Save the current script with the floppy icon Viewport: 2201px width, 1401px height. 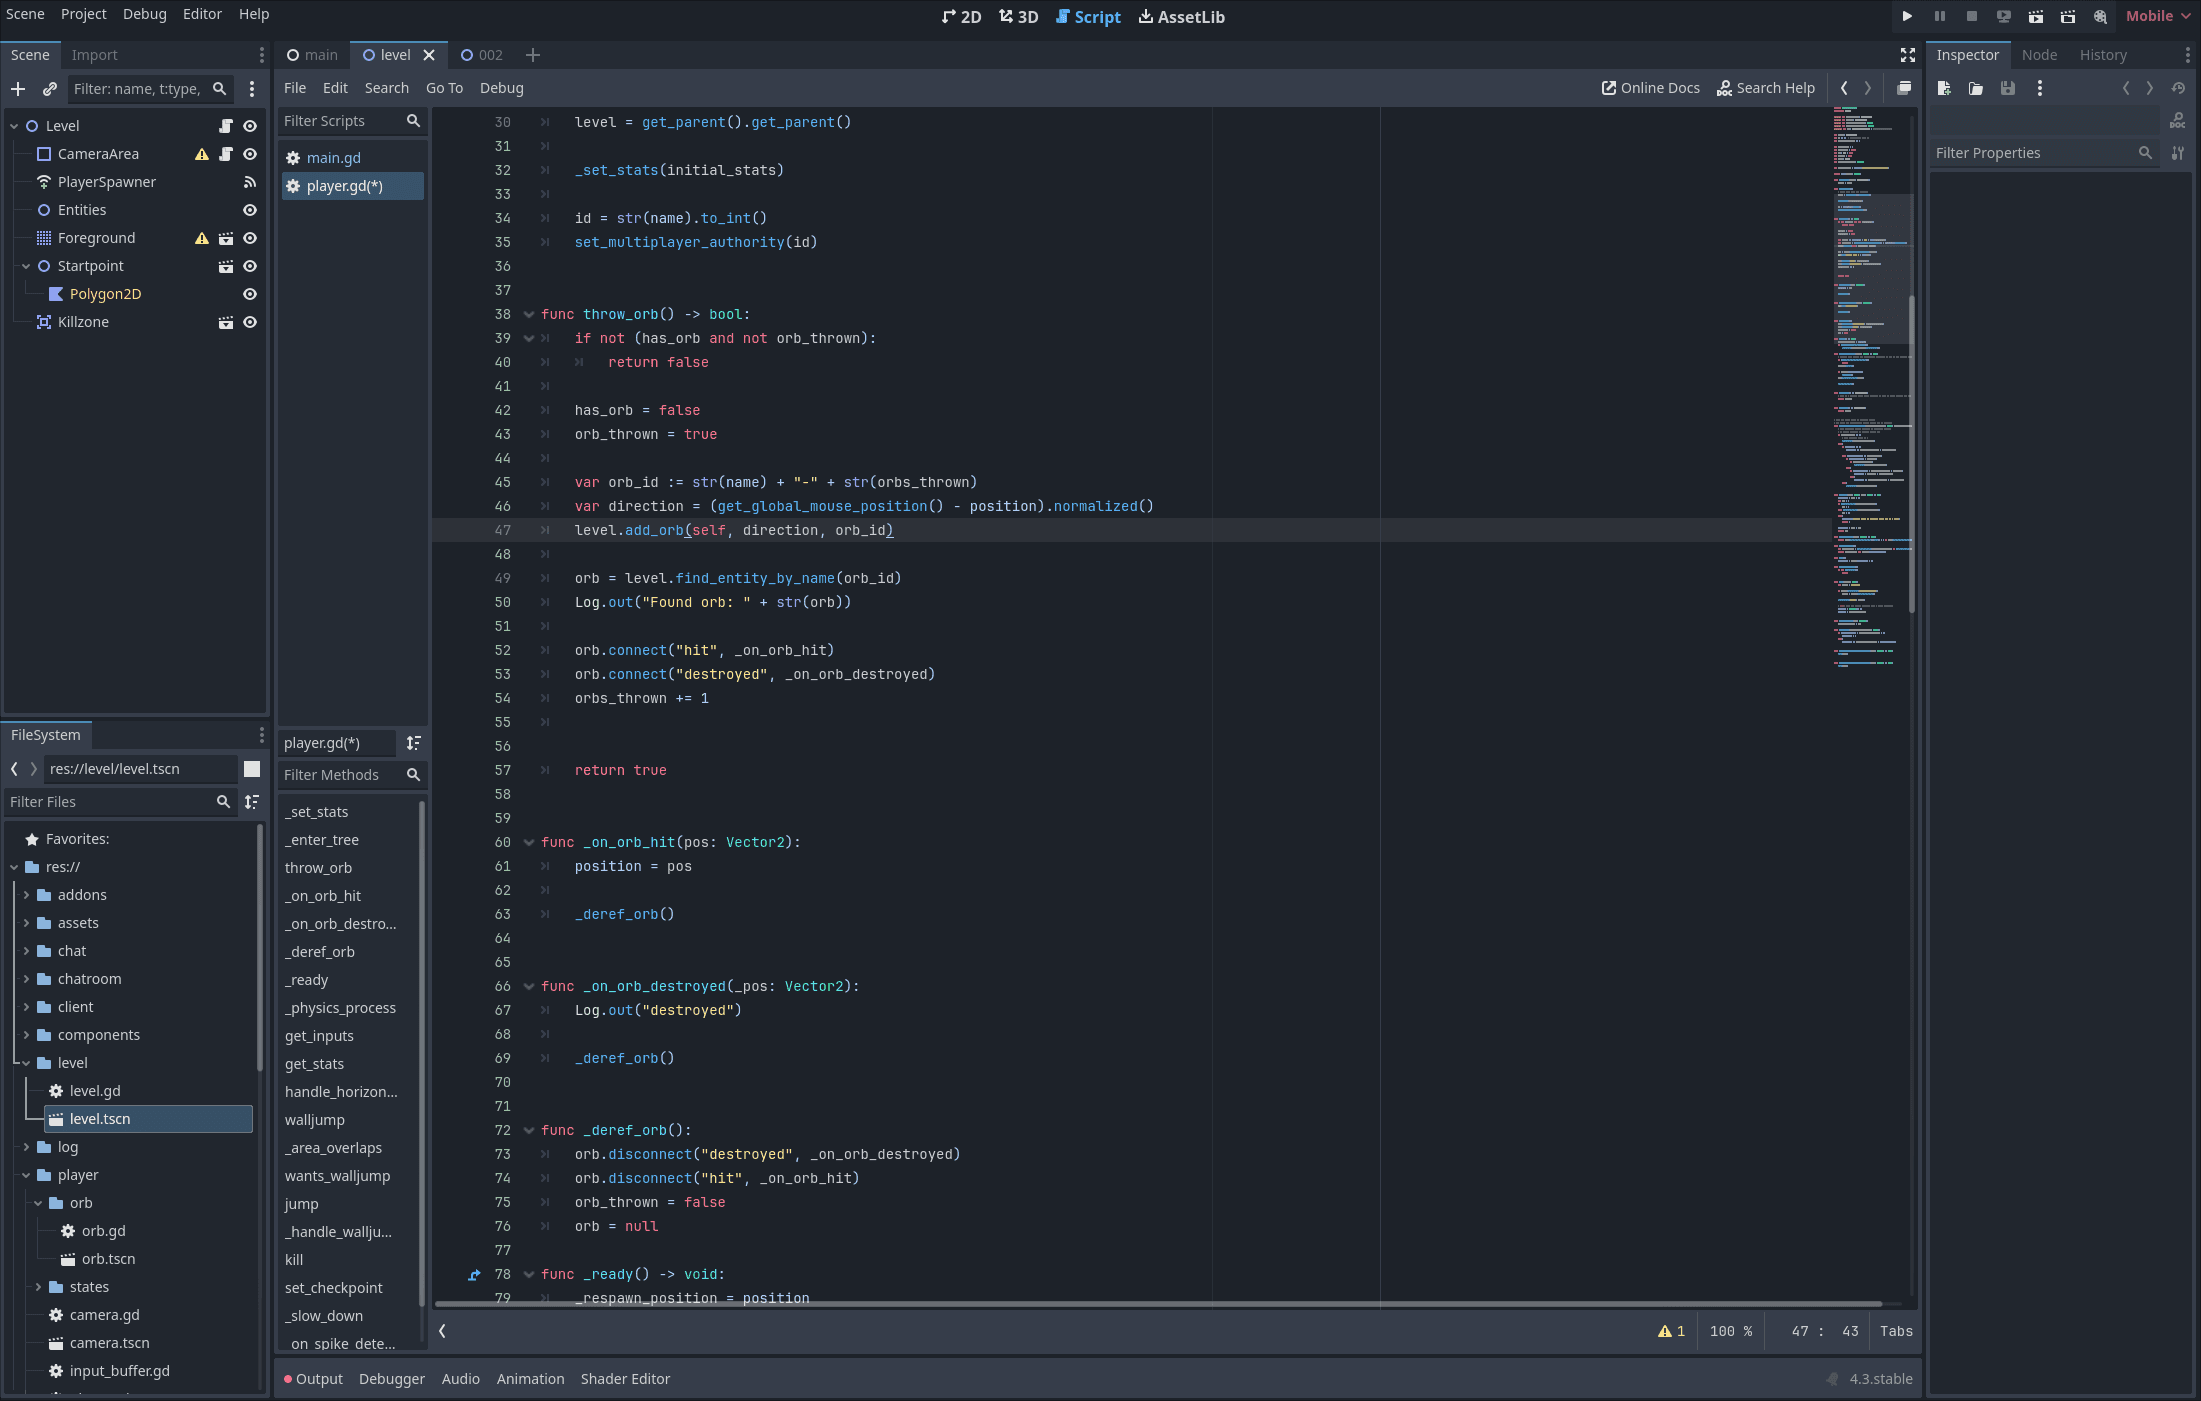point(2007,88)
